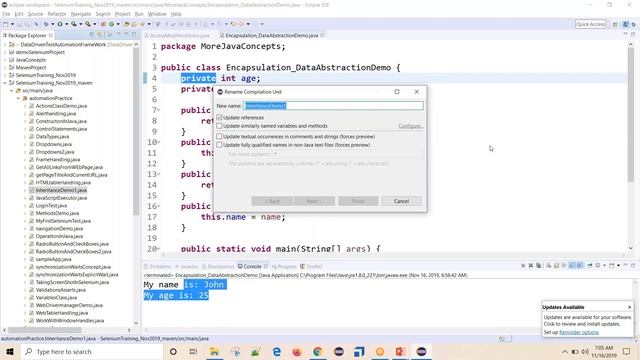Close the Rename Compilation Unit dialog
This screenshot has height=360, width=640.
[x=416, y=92]
